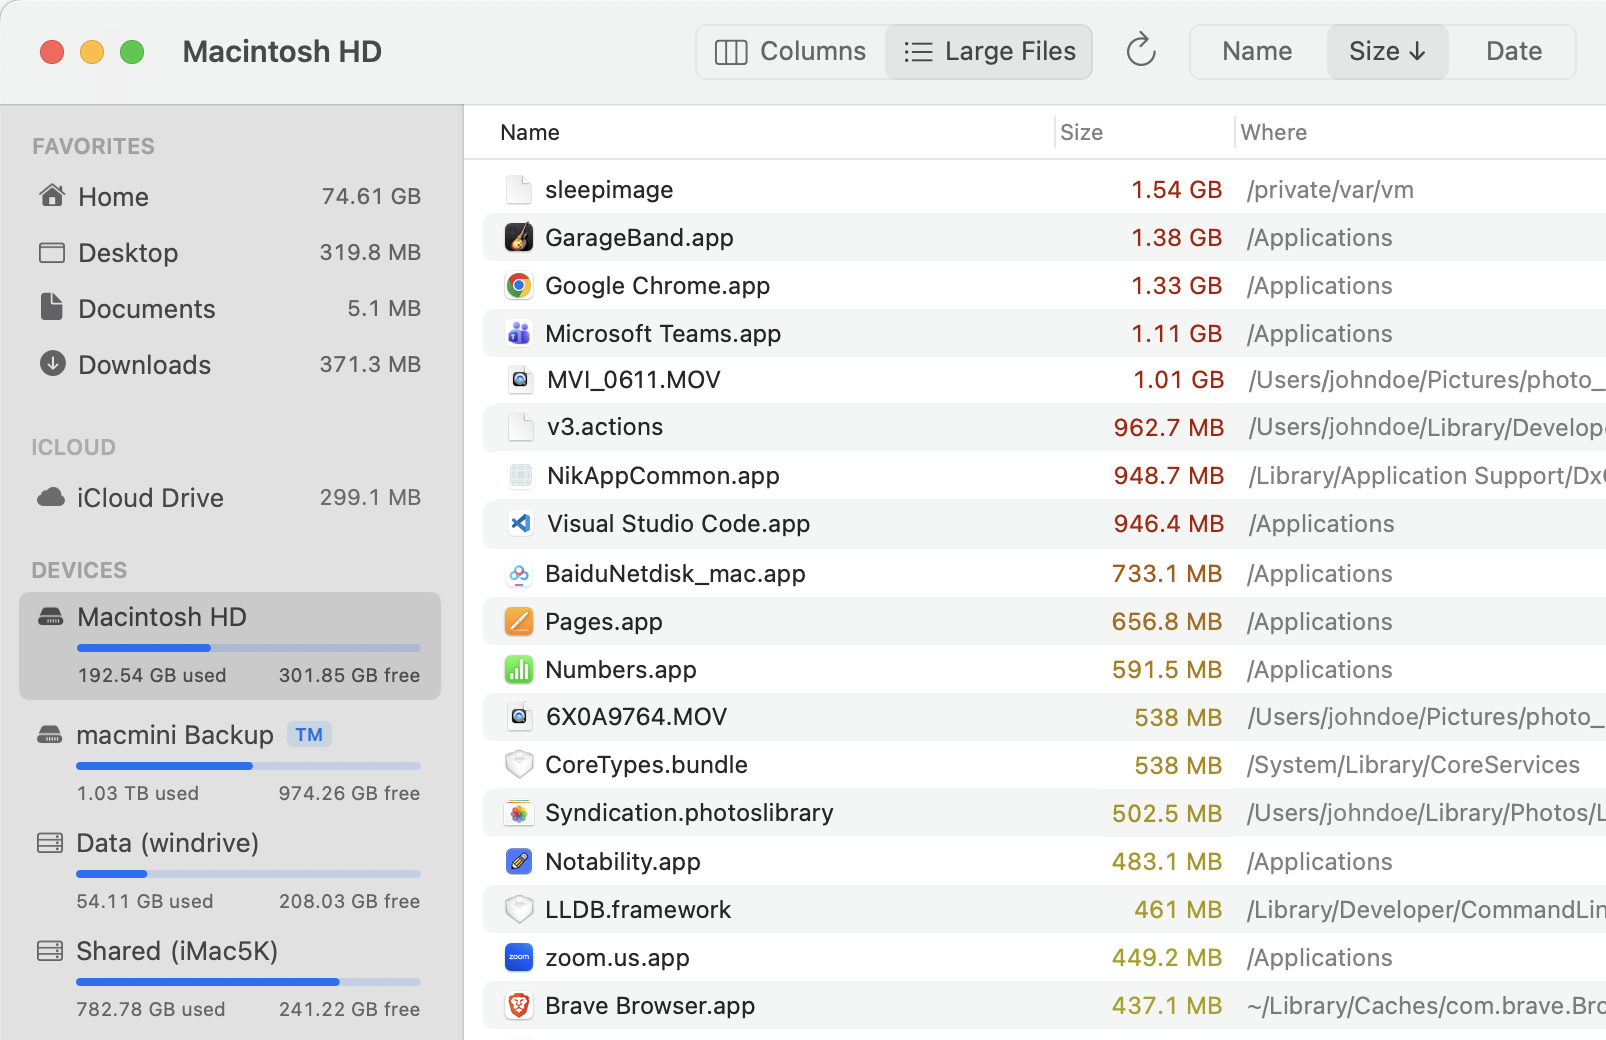Click the sleepimage blank file icon
Screen dimensions: 1606x1040
pyautogui.click(x=519, y=189)
